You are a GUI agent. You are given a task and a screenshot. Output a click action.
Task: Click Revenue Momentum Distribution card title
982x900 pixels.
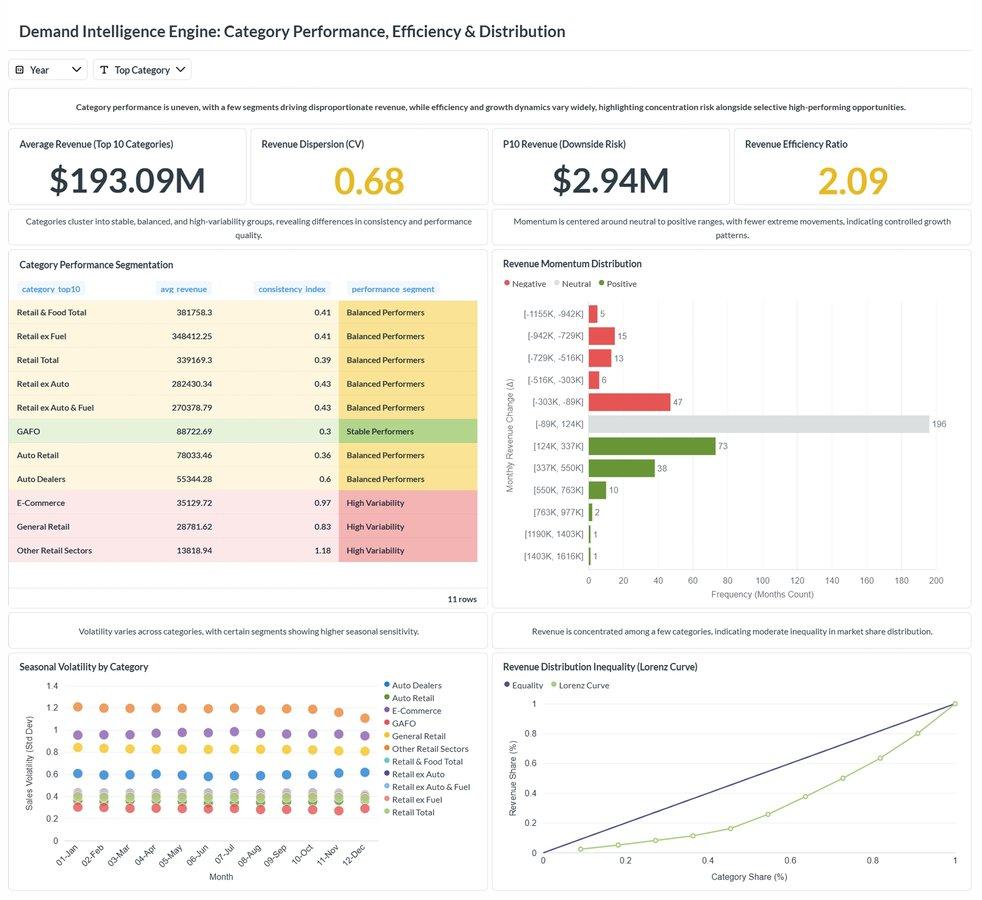point(572,264)
